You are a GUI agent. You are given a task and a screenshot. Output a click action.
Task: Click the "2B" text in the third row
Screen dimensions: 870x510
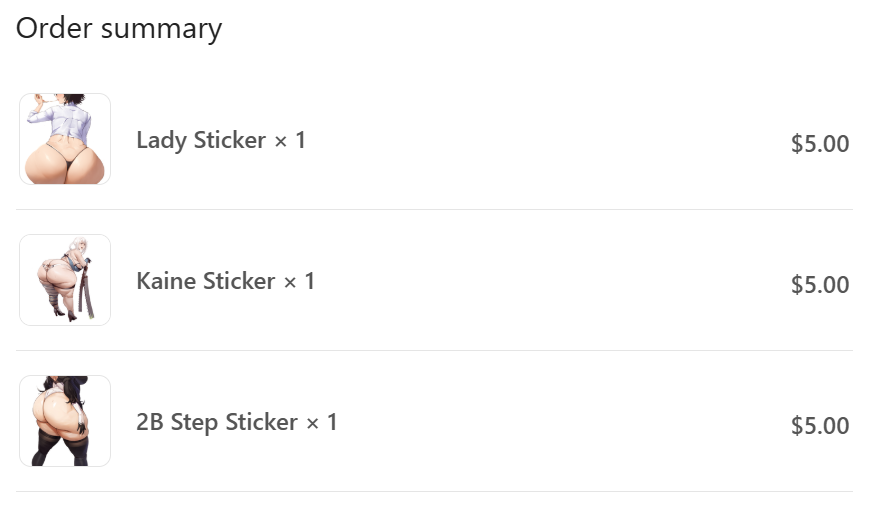[150, 422]
